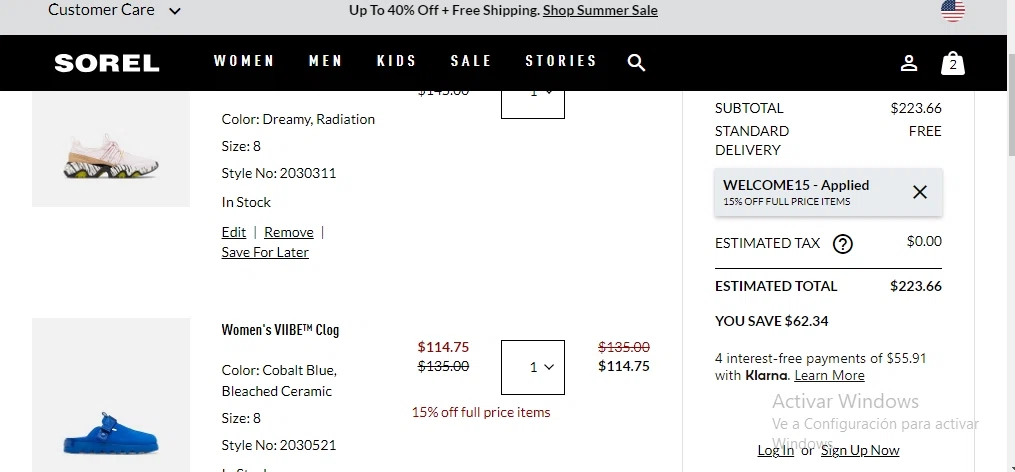Screen dimensions: 1015x472
Task: Click the estimated tax help icon
Action: (843, 244)
